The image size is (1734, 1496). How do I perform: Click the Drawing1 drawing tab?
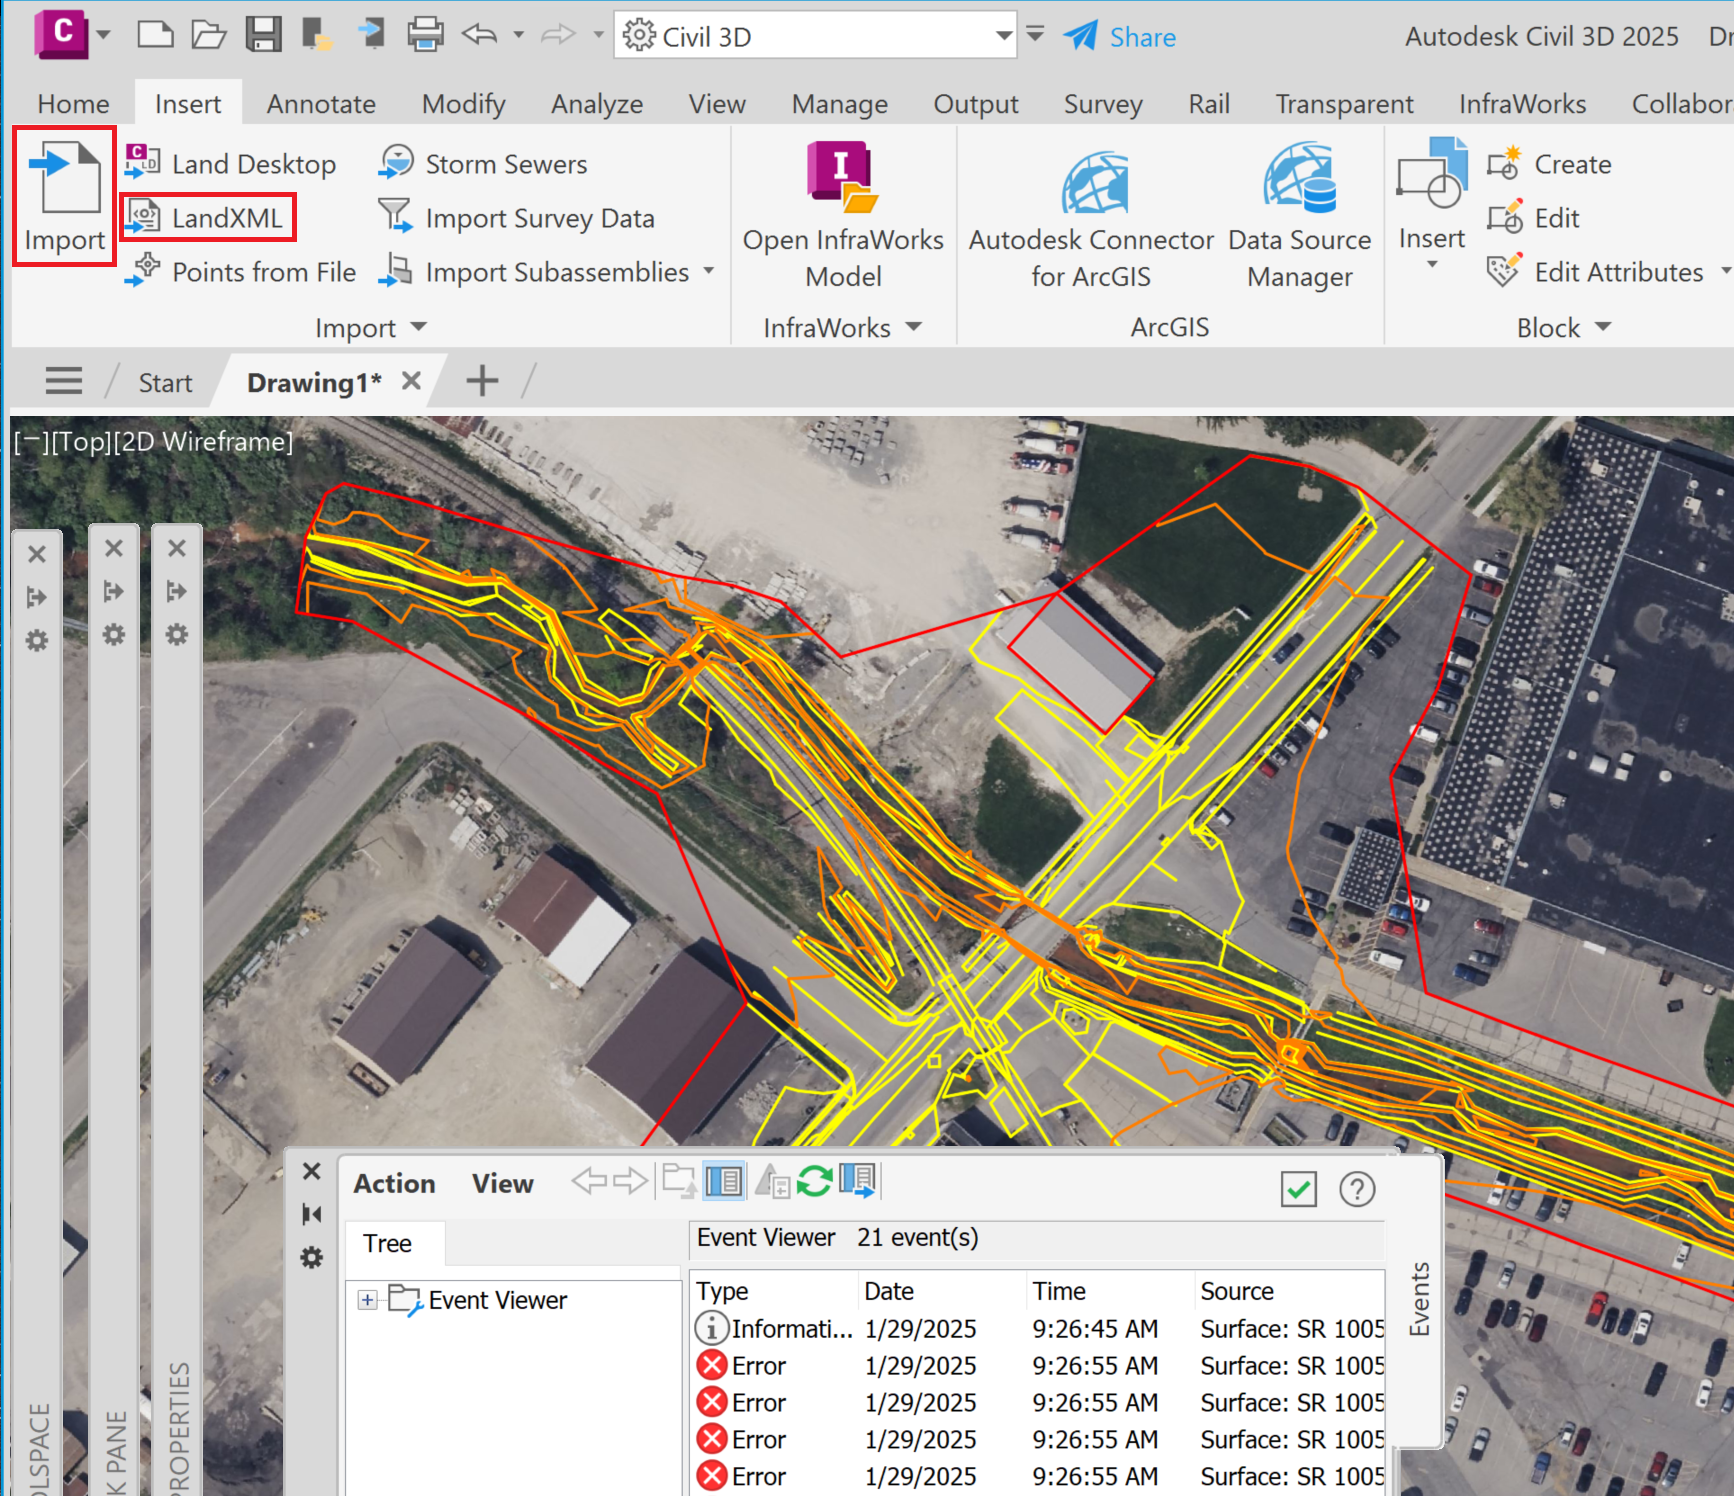(313, 381)
